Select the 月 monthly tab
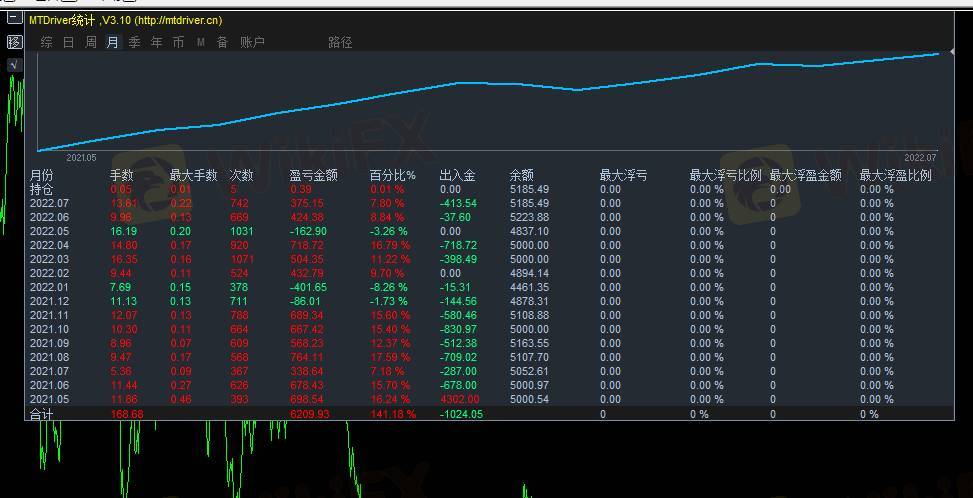 (x=112, y=42)
